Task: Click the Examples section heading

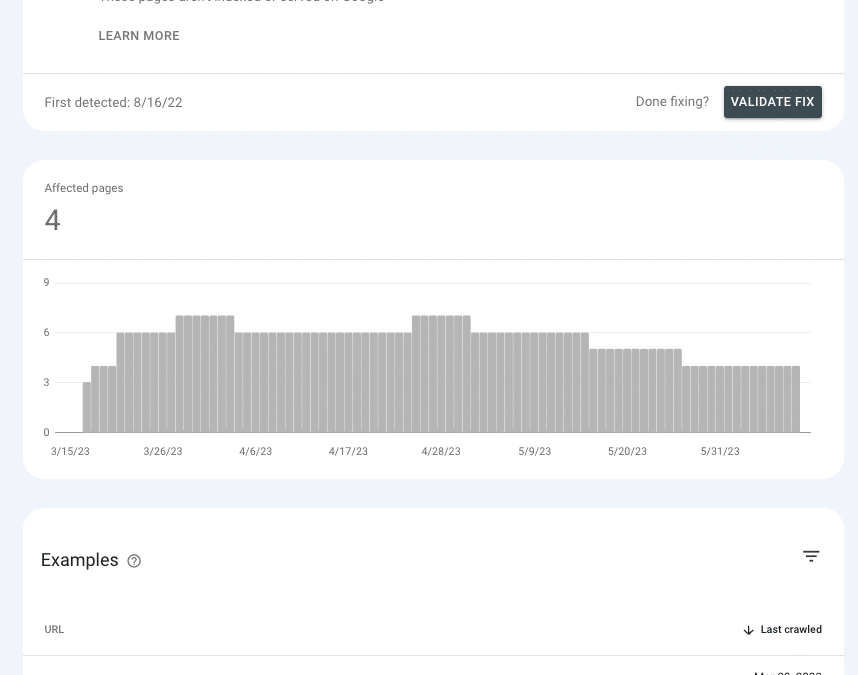Action: point(79,560)
